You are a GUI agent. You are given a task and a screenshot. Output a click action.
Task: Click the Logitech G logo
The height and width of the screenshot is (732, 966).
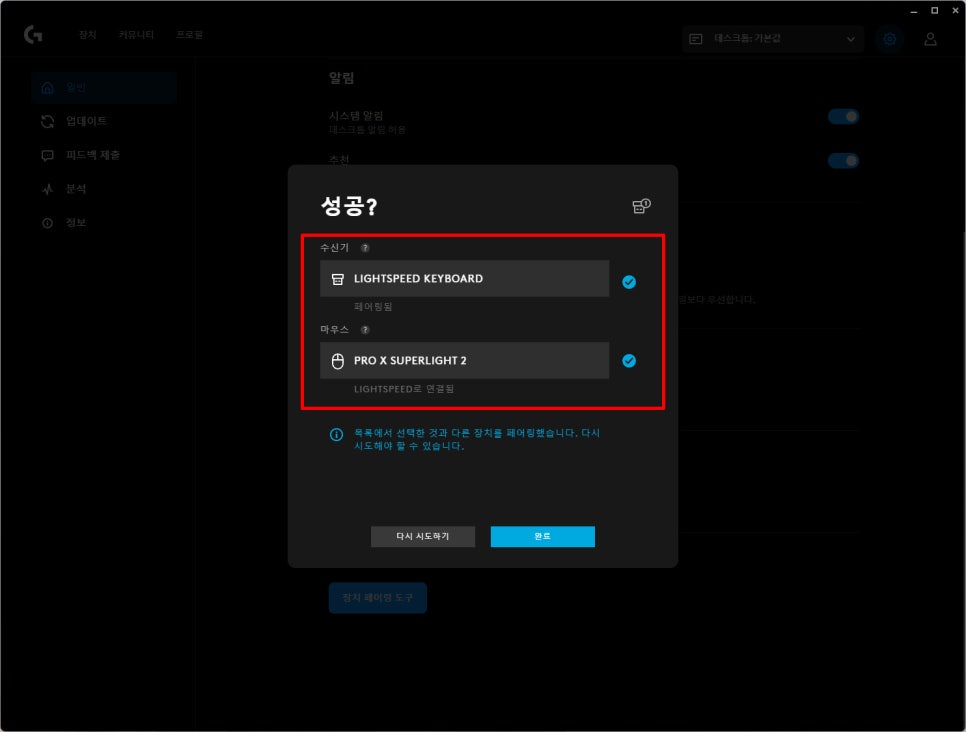coord(33,35)
